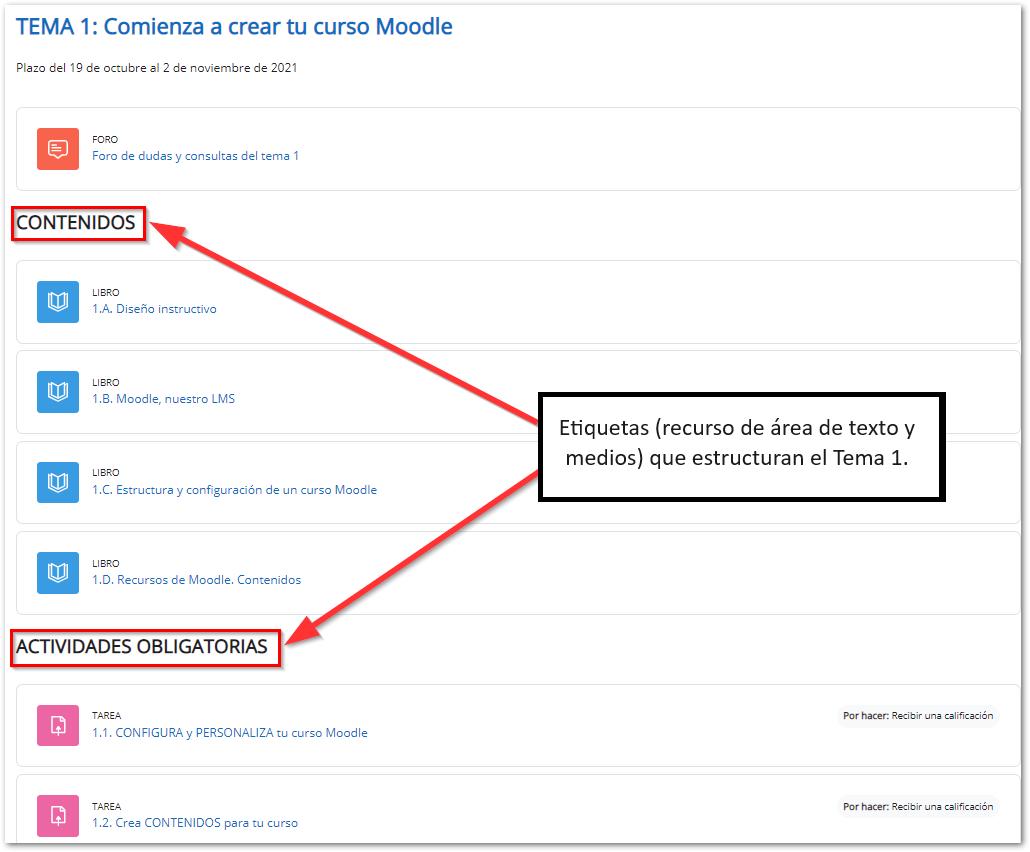Open the book 1.A. Diseño instructivo
This screenshot has width=1030, height=852.
tap(154, 309)
